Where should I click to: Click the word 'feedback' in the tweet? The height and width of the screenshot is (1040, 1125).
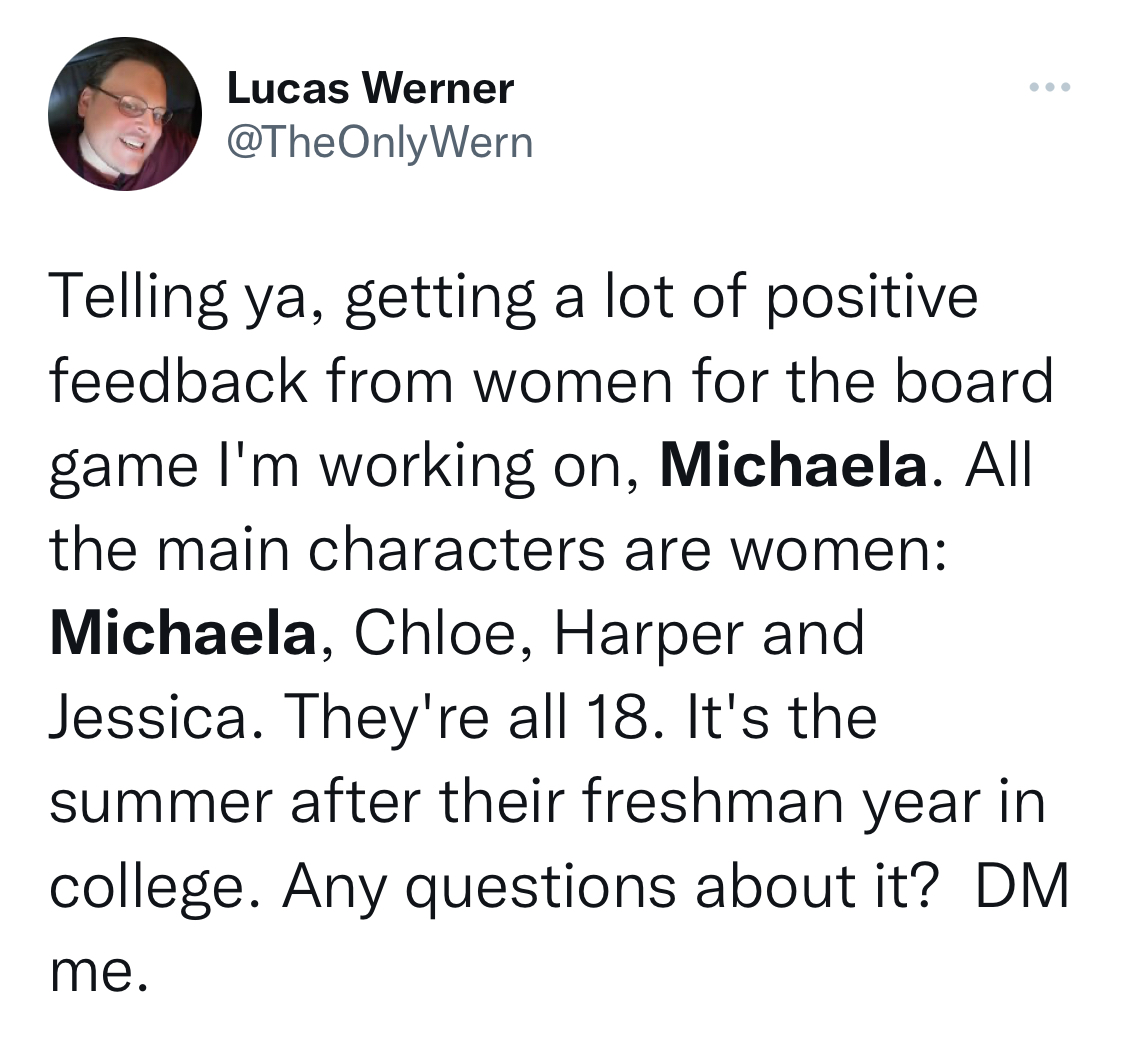click(179, 382)
